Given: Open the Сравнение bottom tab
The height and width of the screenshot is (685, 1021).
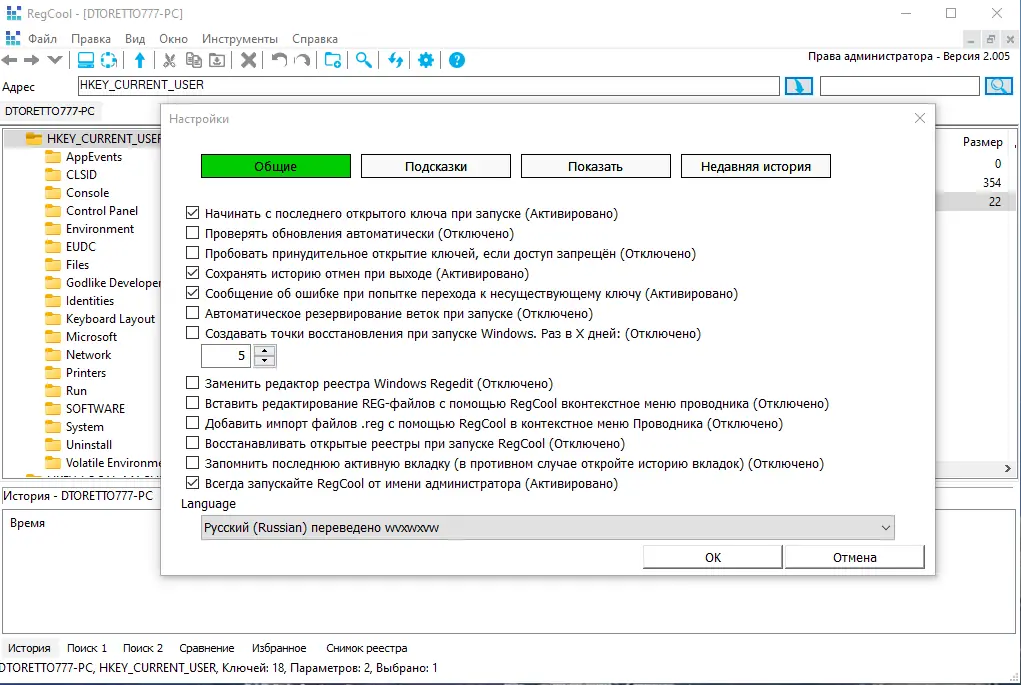Looking at the screenshot, I should [206, 648].
